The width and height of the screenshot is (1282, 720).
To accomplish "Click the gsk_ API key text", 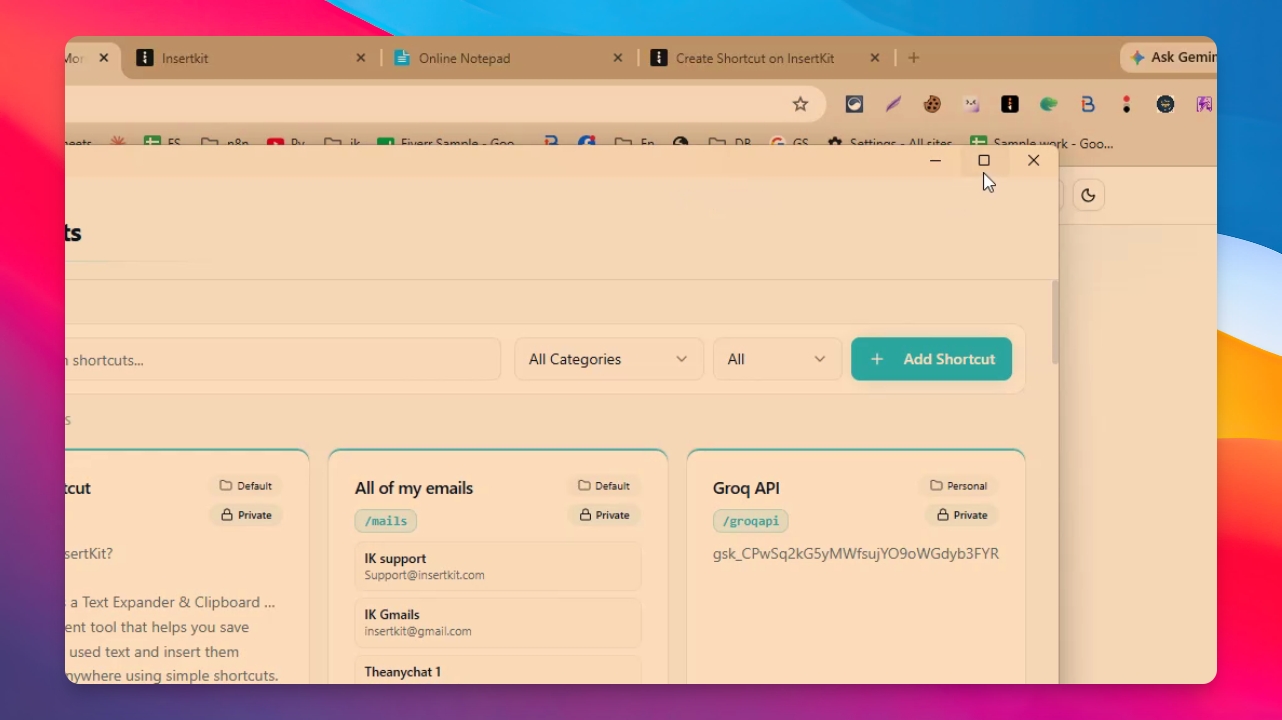I will click(856, 553).
